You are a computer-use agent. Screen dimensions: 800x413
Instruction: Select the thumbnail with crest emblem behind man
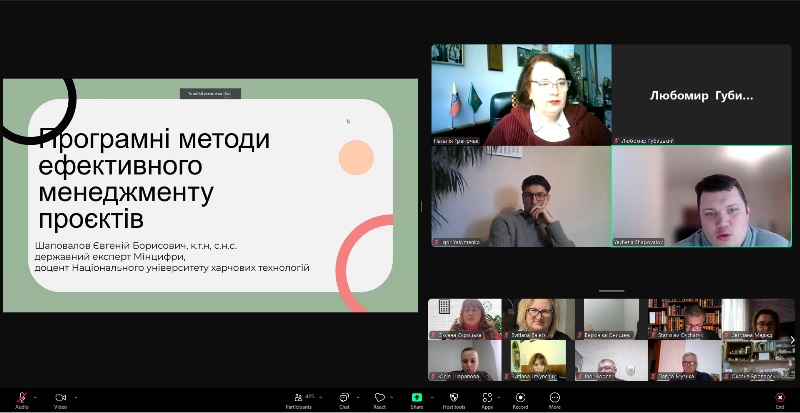point(611,360)
